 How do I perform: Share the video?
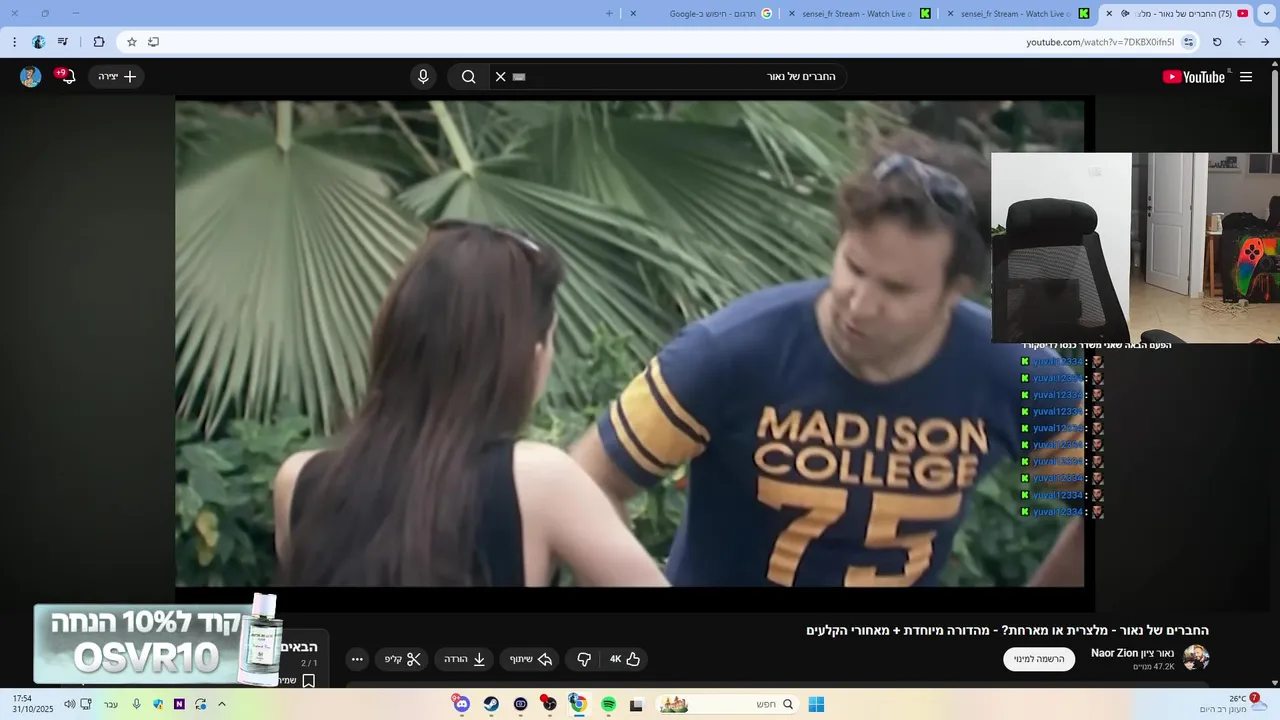(x=531, y=659)
